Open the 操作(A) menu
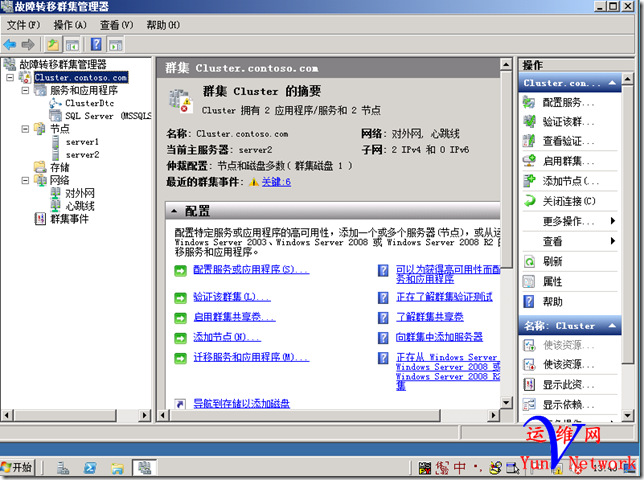This screenshot has height=480, width=644. point(70,25)
